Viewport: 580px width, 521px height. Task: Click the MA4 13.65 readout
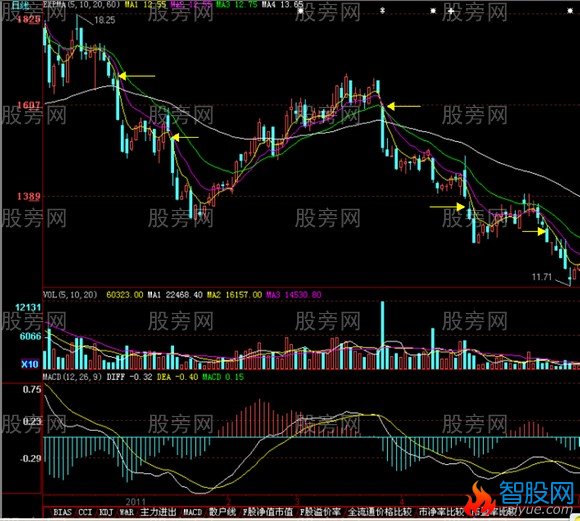tap(283, 5)
